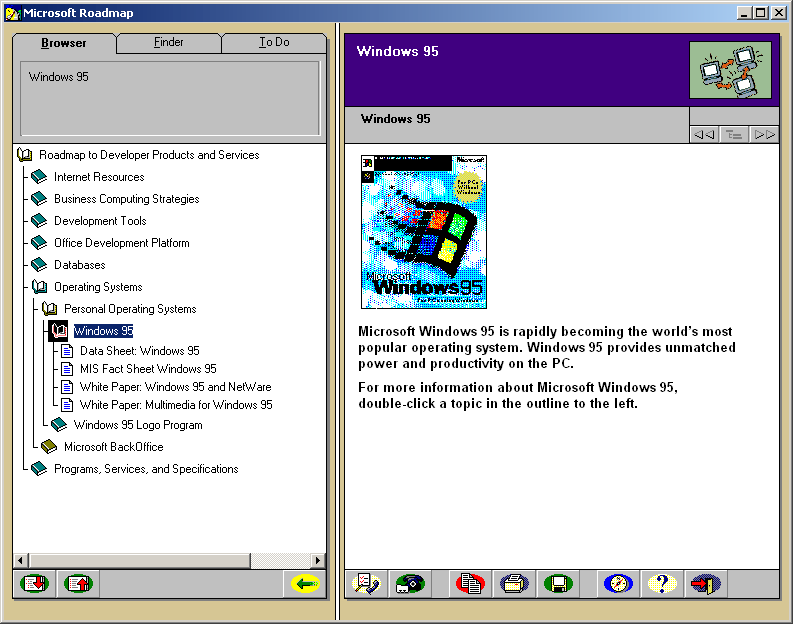Click the checklist with phone handset icon

[366, 584]
